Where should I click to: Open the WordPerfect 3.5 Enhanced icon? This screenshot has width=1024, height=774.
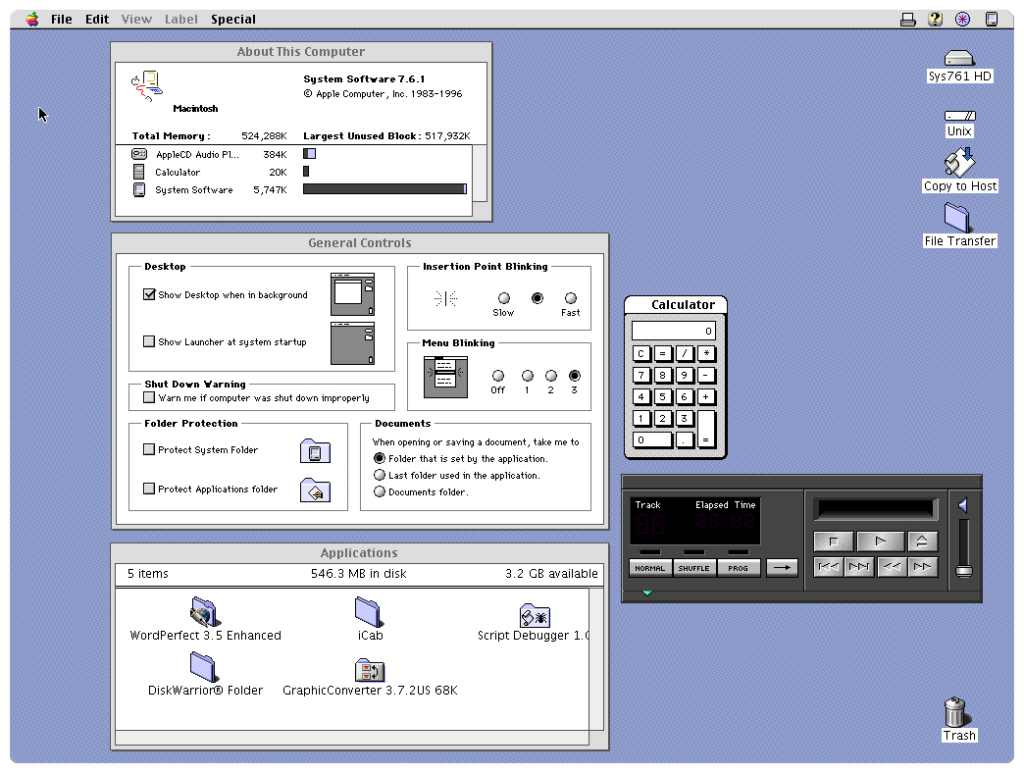pyautogui.click(x=205, y=611)
